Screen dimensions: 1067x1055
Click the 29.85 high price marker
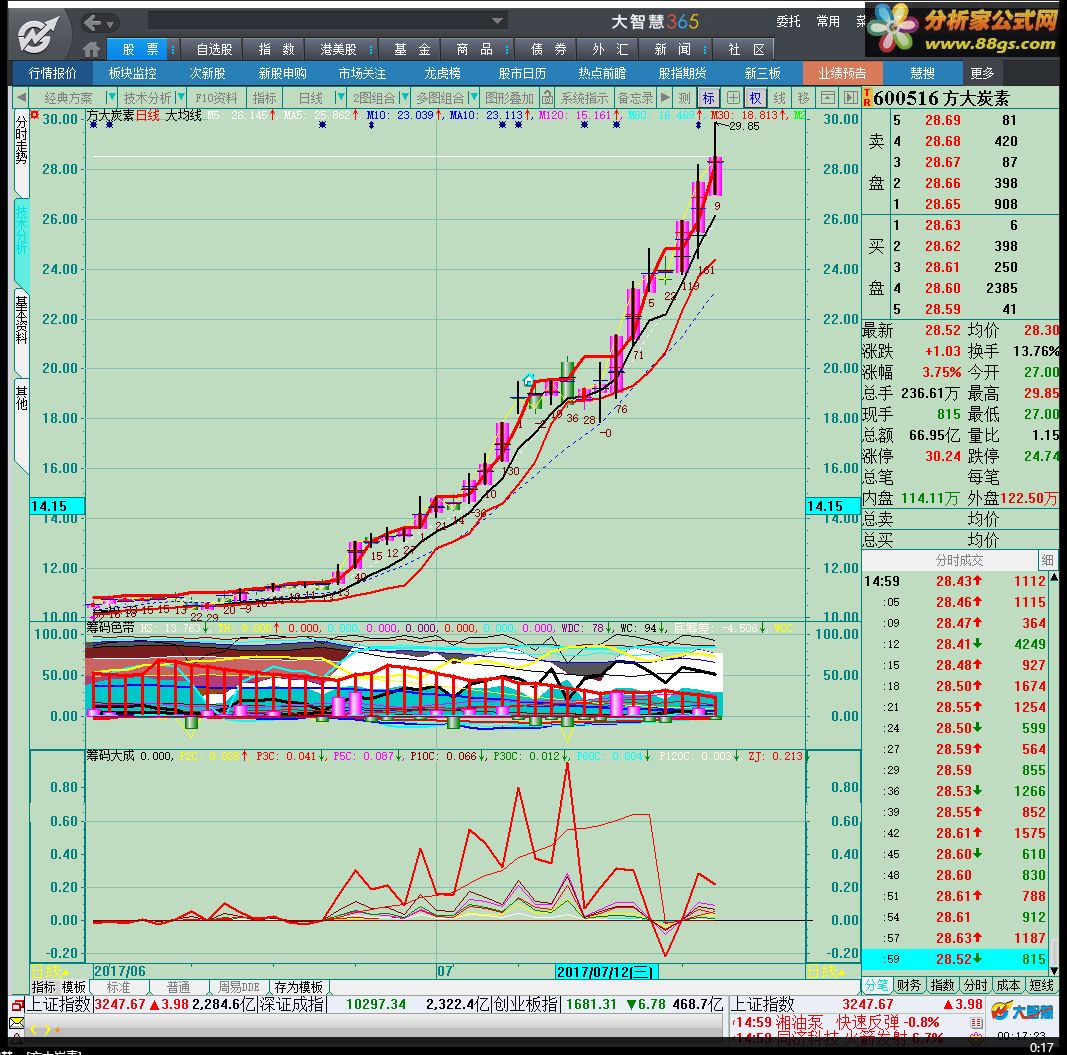point(744,126)
